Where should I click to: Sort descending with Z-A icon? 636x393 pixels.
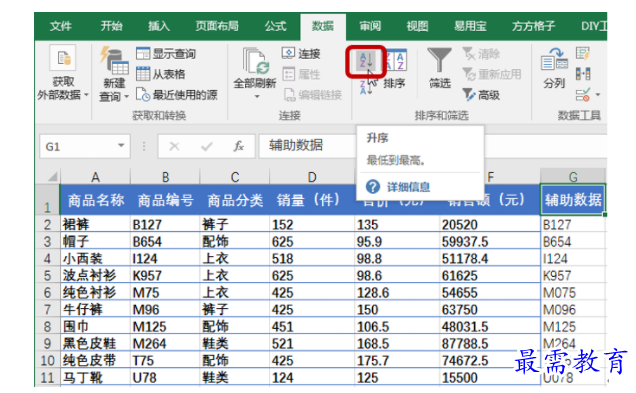pos(366,87)
